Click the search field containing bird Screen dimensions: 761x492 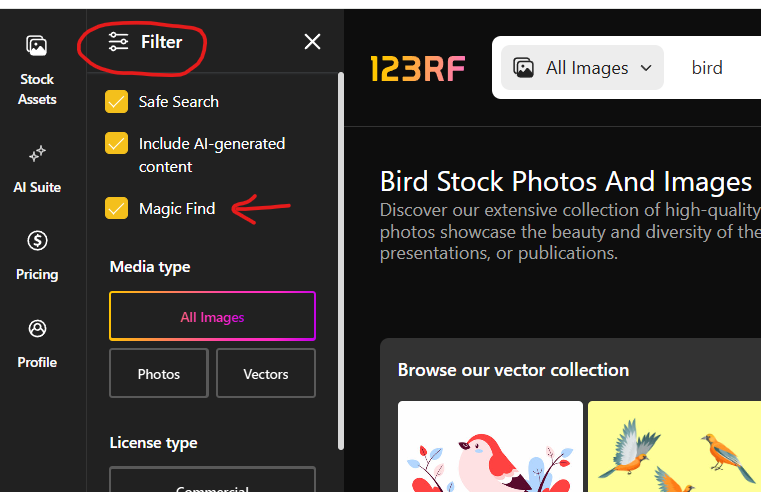pyautogui.click(x=720, y=68)
